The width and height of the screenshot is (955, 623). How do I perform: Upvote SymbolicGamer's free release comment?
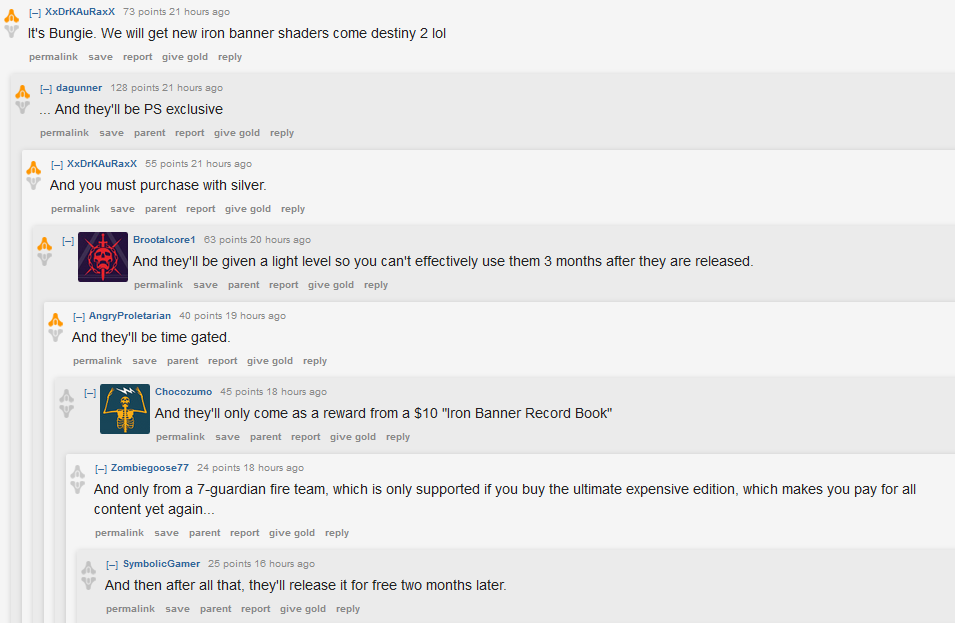pyautogui.click(x=89, y=567)
